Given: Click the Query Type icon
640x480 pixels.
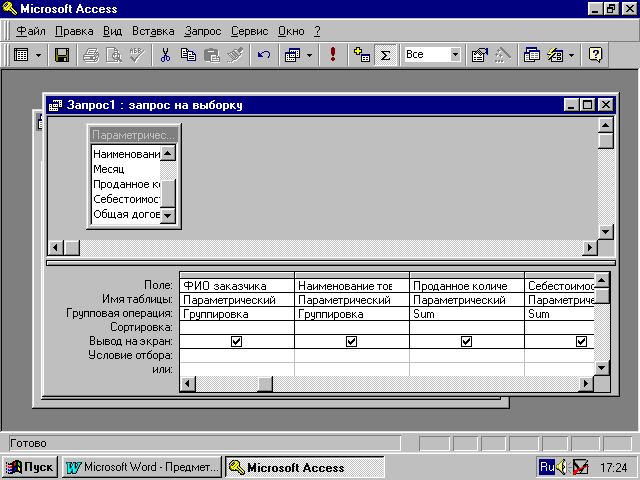Looking at the screenshot, I should point(293,55).
